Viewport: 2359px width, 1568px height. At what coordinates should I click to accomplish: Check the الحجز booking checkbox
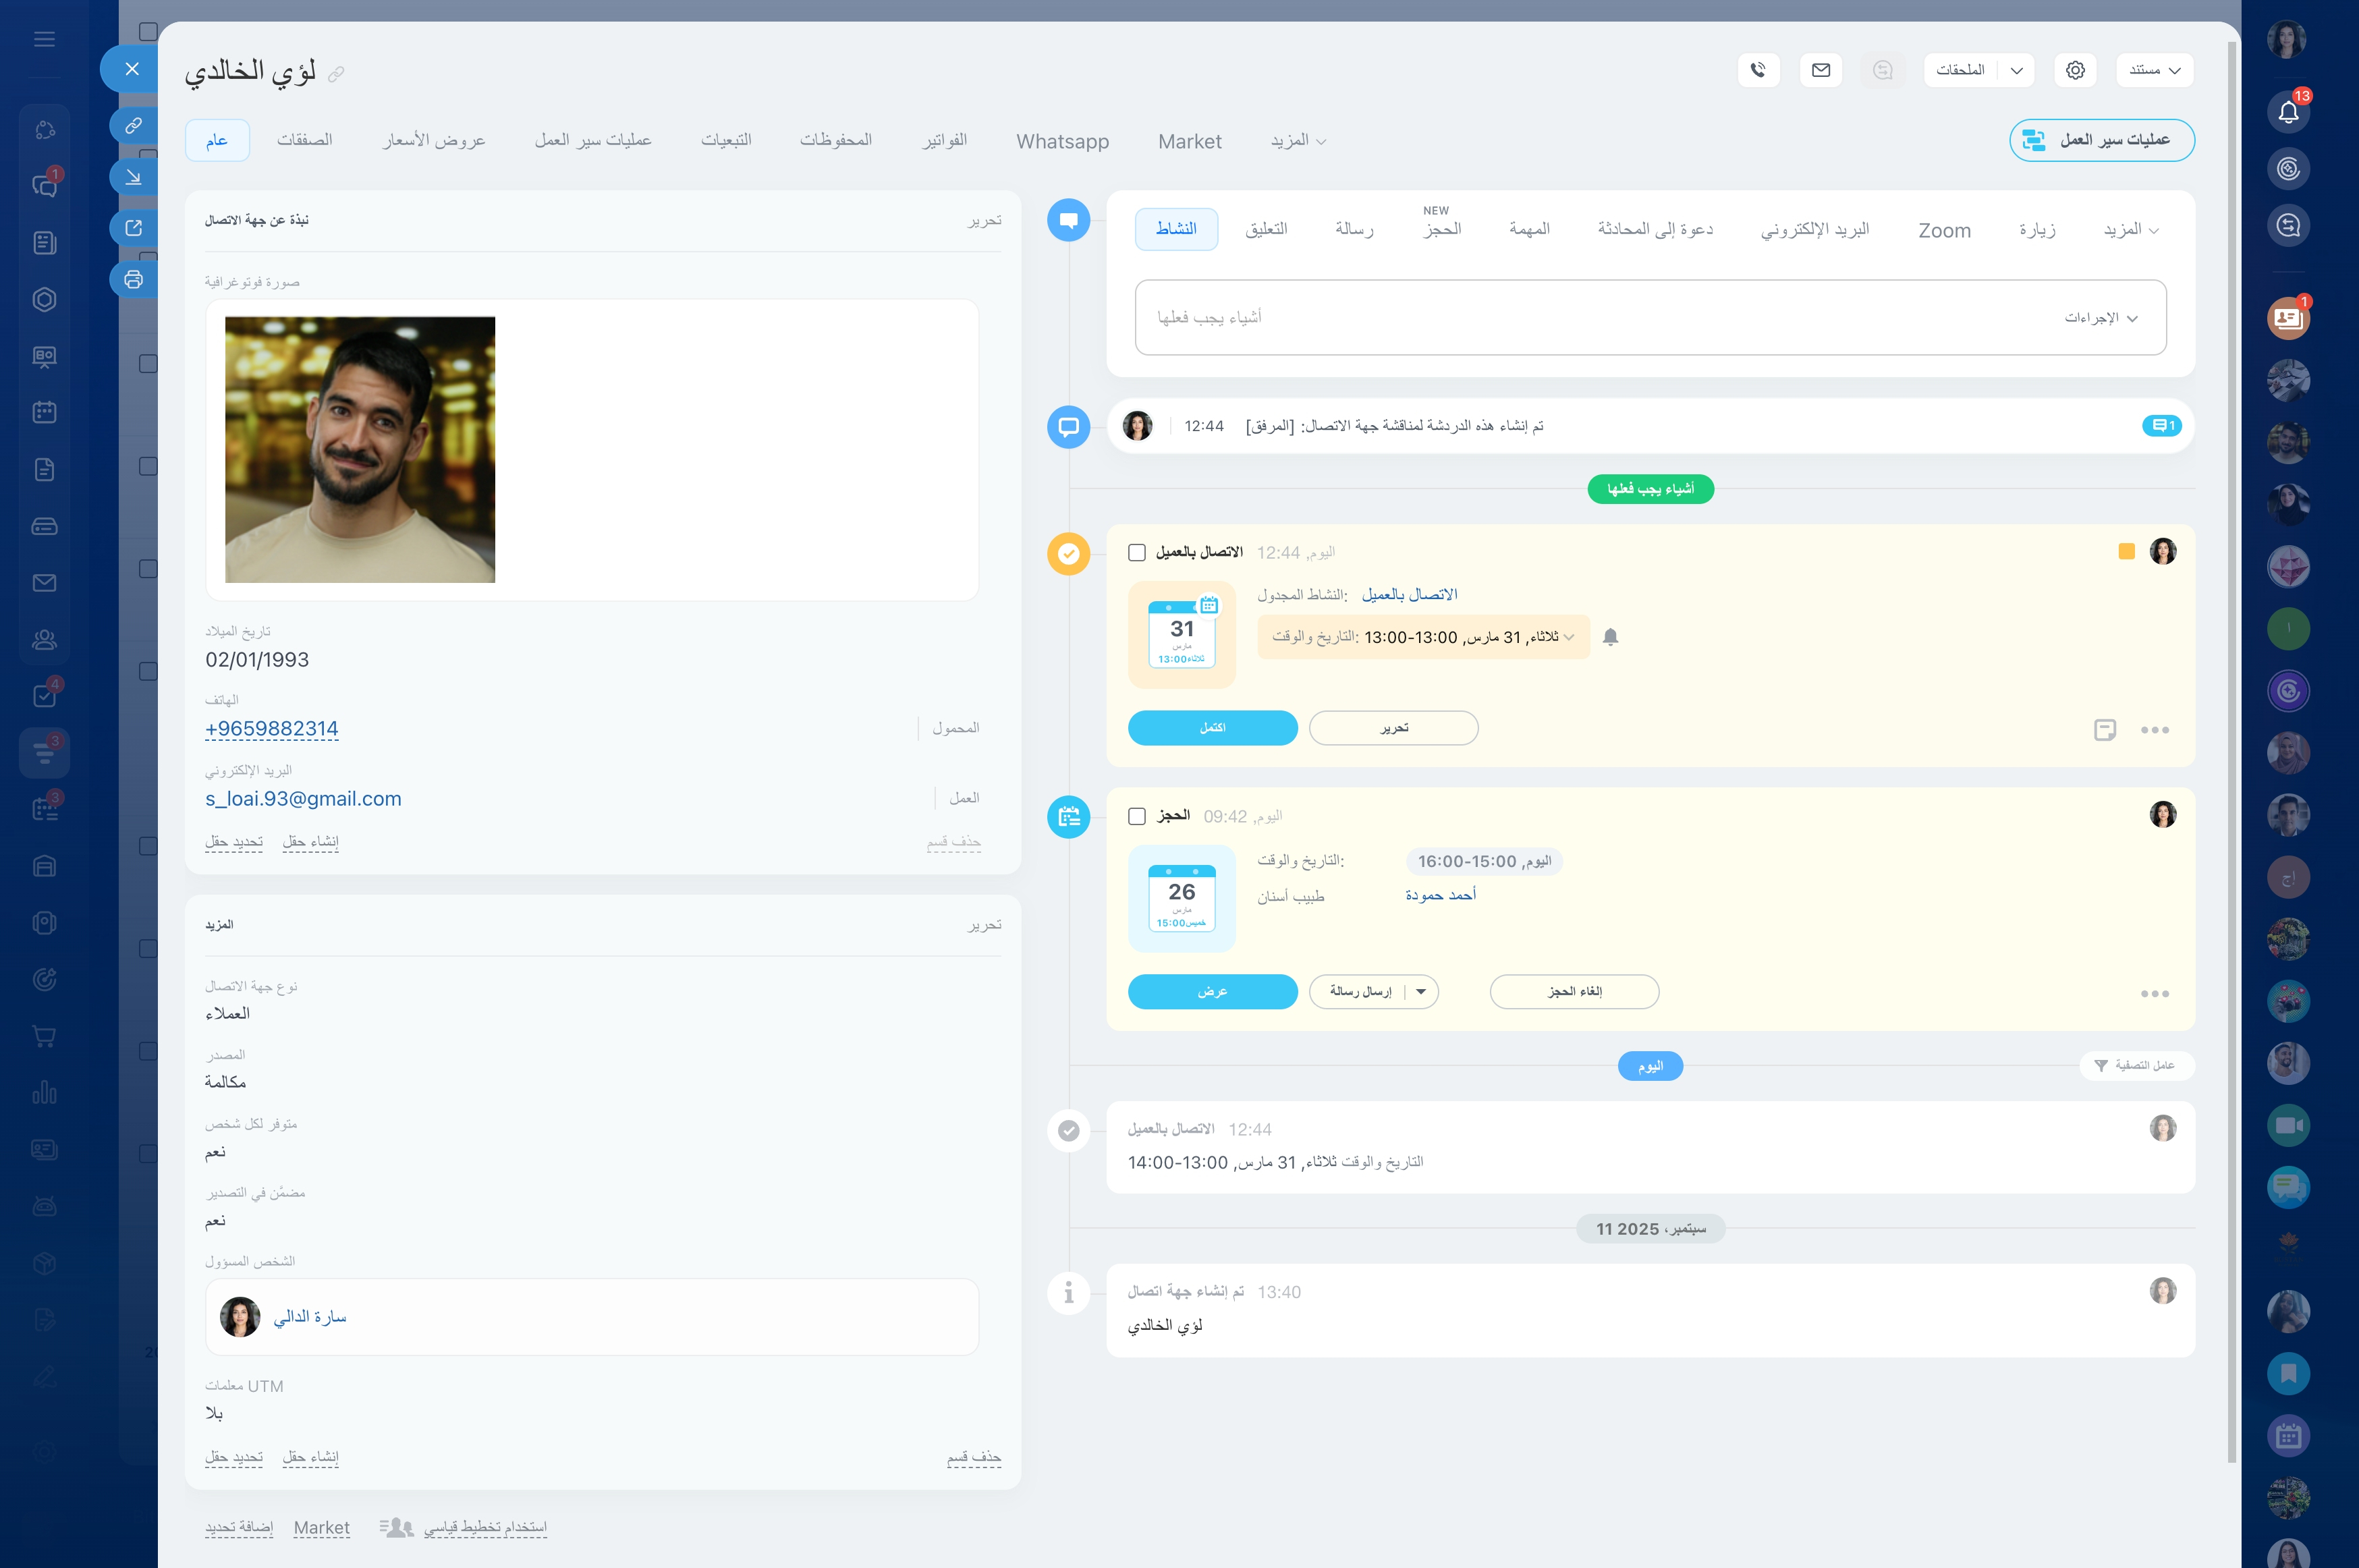(x=1137, y=816)
